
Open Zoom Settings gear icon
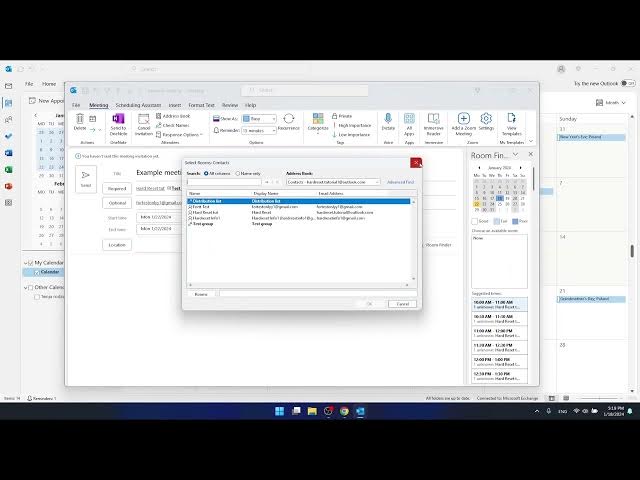click(486, 122)
